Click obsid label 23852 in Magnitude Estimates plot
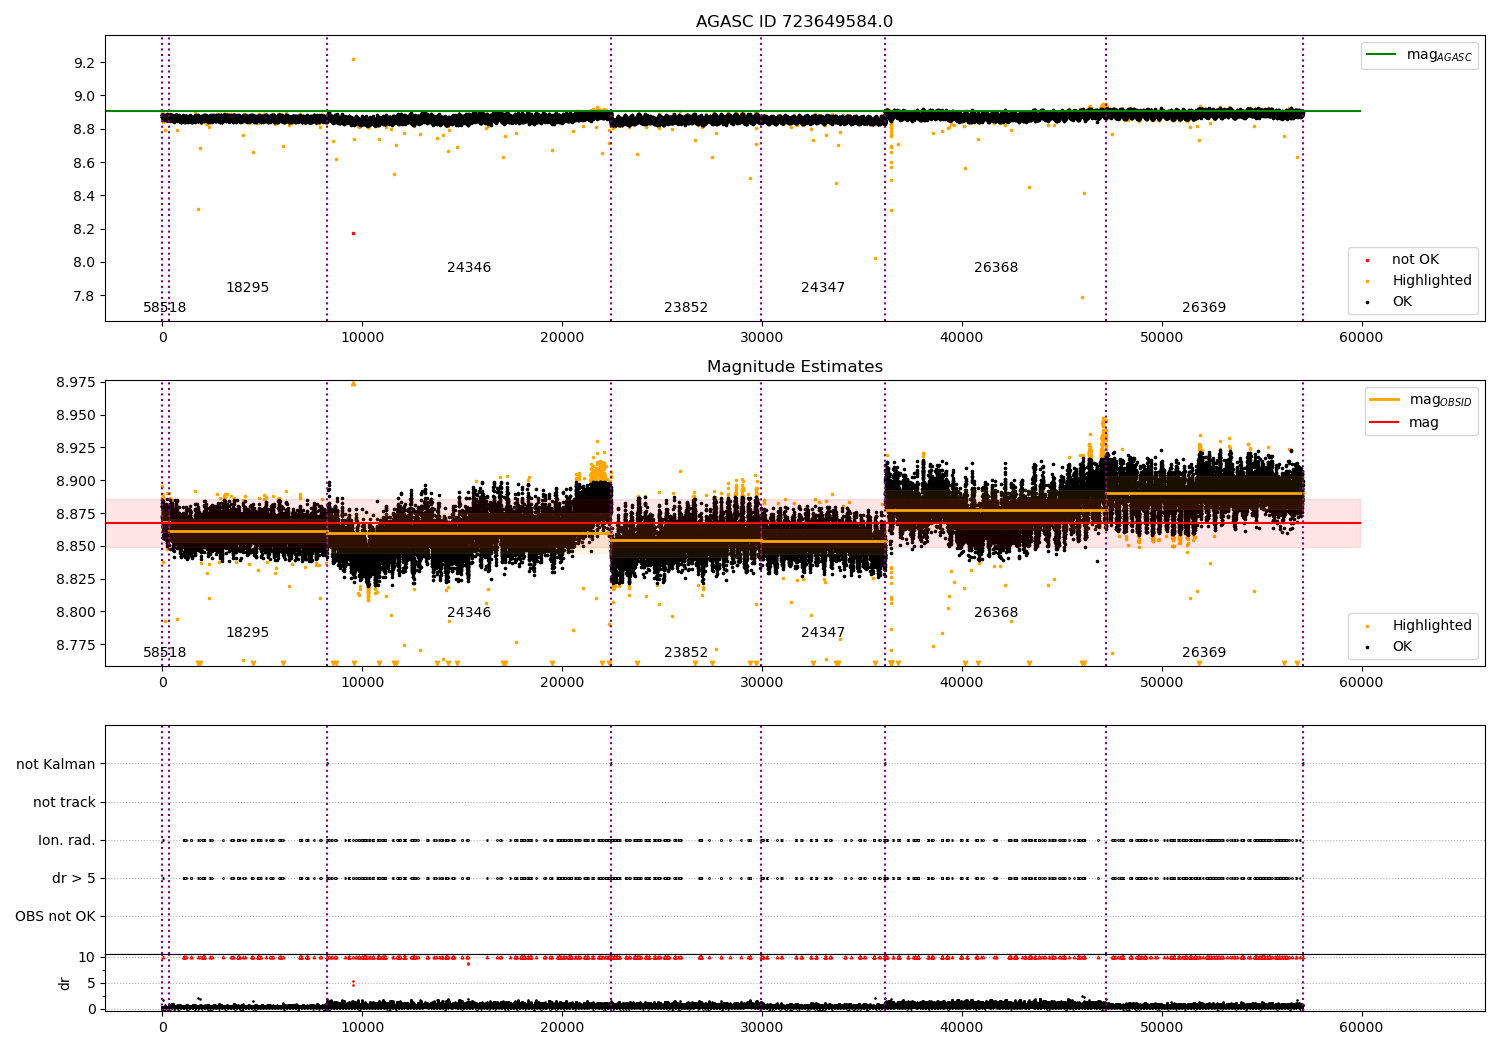This screenshot has height=1050, width=1500. click(x=686, y=653)
